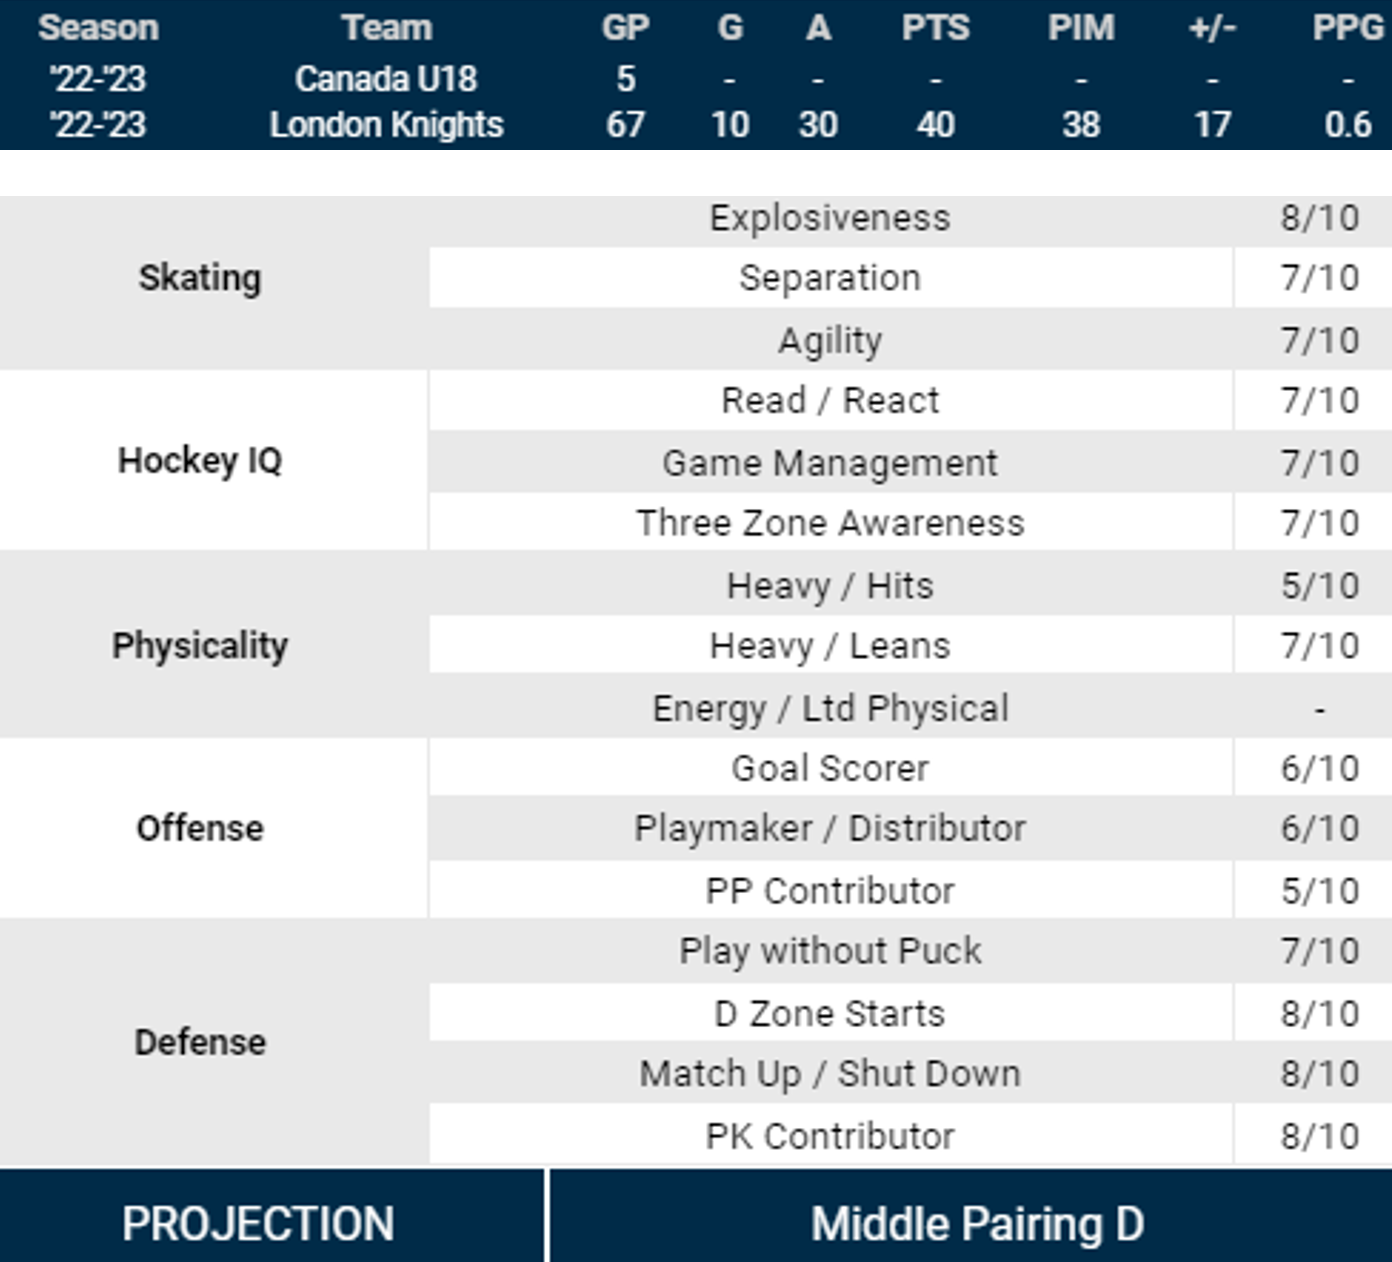Click the Canada U18 team name
Screen dimensions: 1392x1262
tap(386, 78)
